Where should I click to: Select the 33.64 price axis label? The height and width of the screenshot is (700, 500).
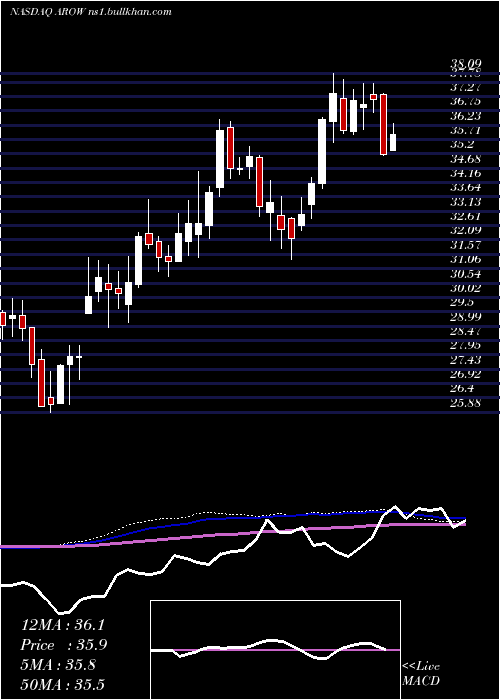click(x=466, y=188)
